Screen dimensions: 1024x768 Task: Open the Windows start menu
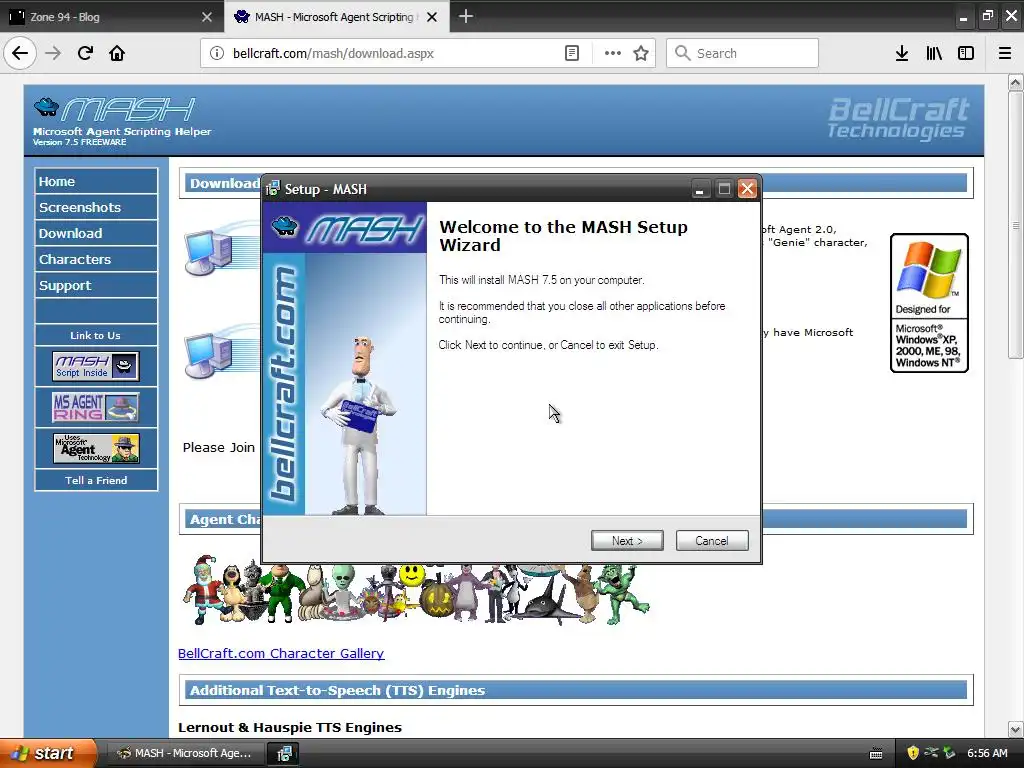click(48, 753)
